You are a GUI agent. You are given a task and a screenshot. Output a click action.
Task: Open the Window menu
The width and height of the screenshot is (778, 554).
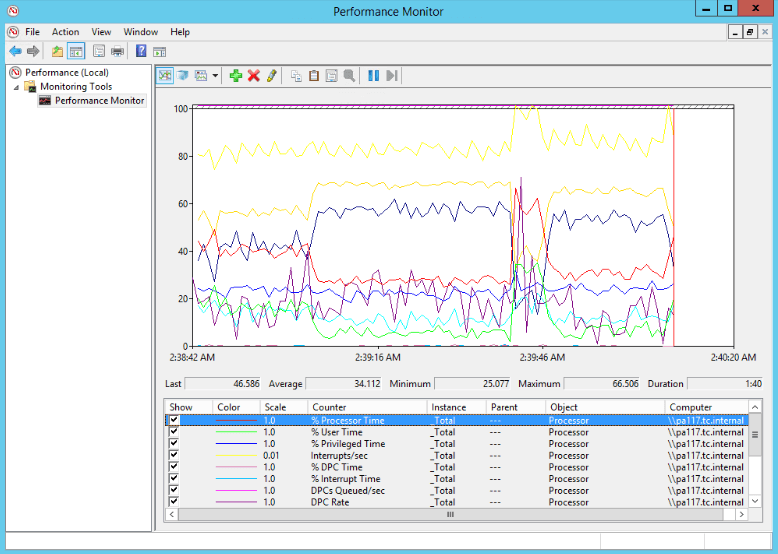(x=141, y=32)
